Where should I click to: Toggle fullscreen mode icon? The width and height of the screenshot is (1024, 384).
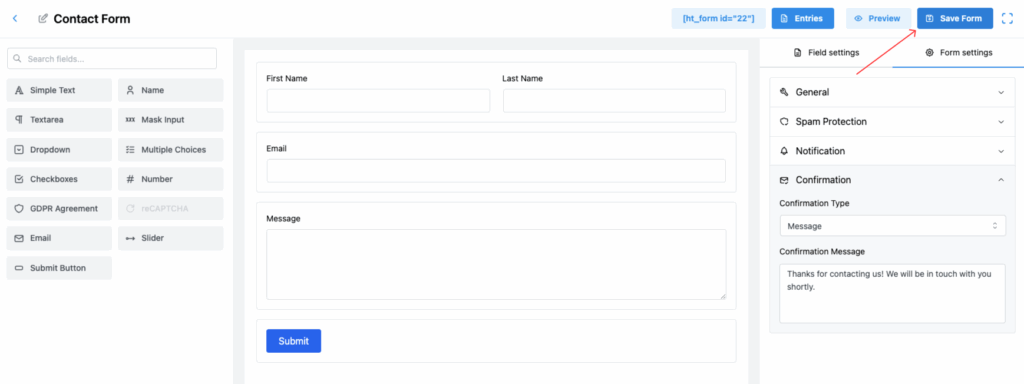tap(1007, 19)
